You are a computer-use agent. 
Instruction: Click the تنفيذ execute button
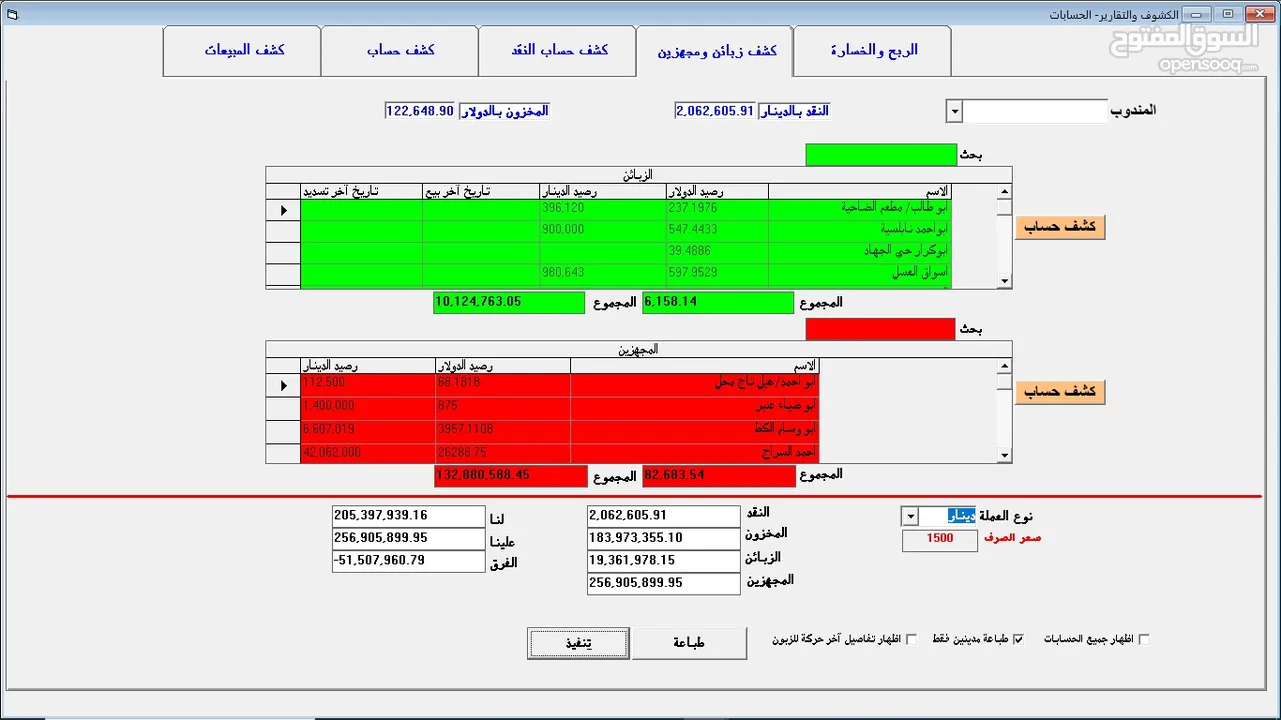(x=578, y=643)
